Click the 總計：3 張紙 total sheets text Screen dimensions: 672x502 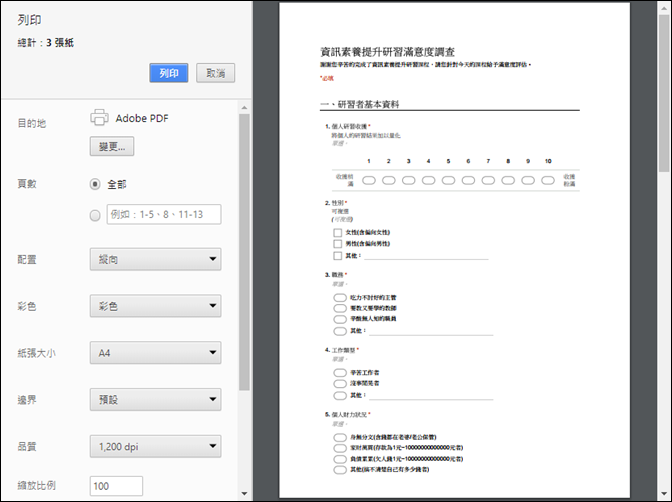click(x=45, y=42)
